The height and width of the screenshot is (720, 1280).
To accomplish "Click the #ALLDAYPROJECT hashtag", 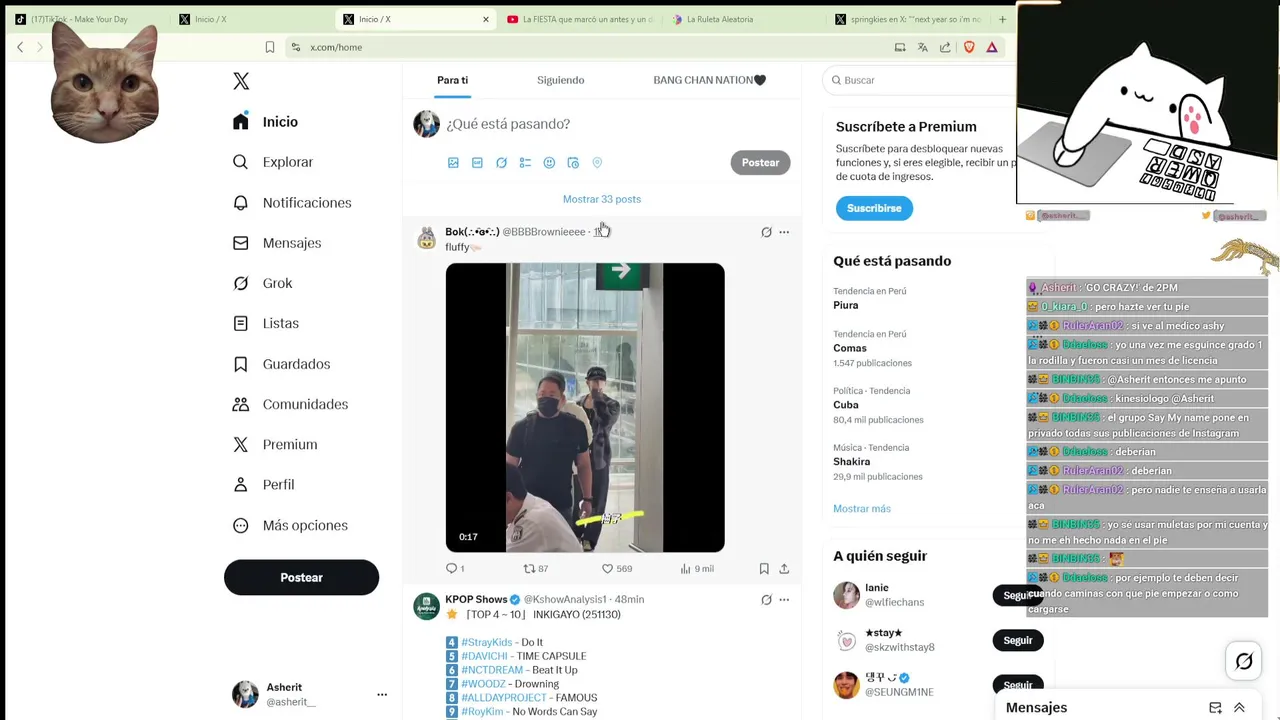I will [504, 698].
